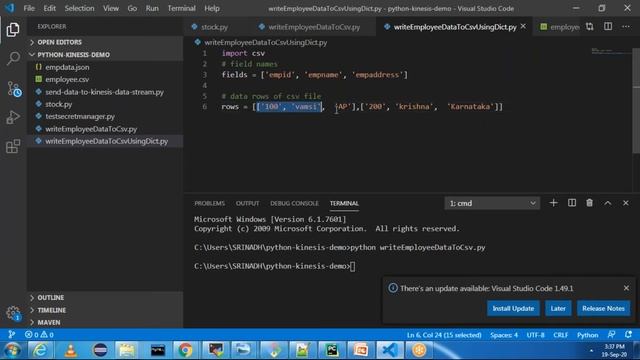
Task: Click the Install Update button
Action: pos(513,308)
